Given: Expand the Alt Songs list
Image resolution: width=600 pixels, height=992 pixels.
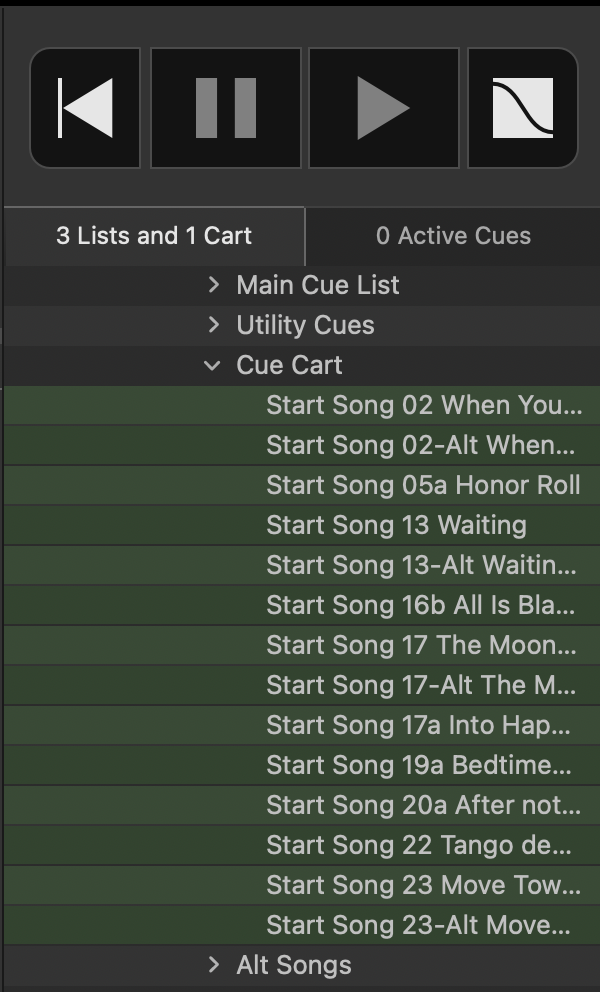Looking at the screenshot, I should tap(214, 965).
